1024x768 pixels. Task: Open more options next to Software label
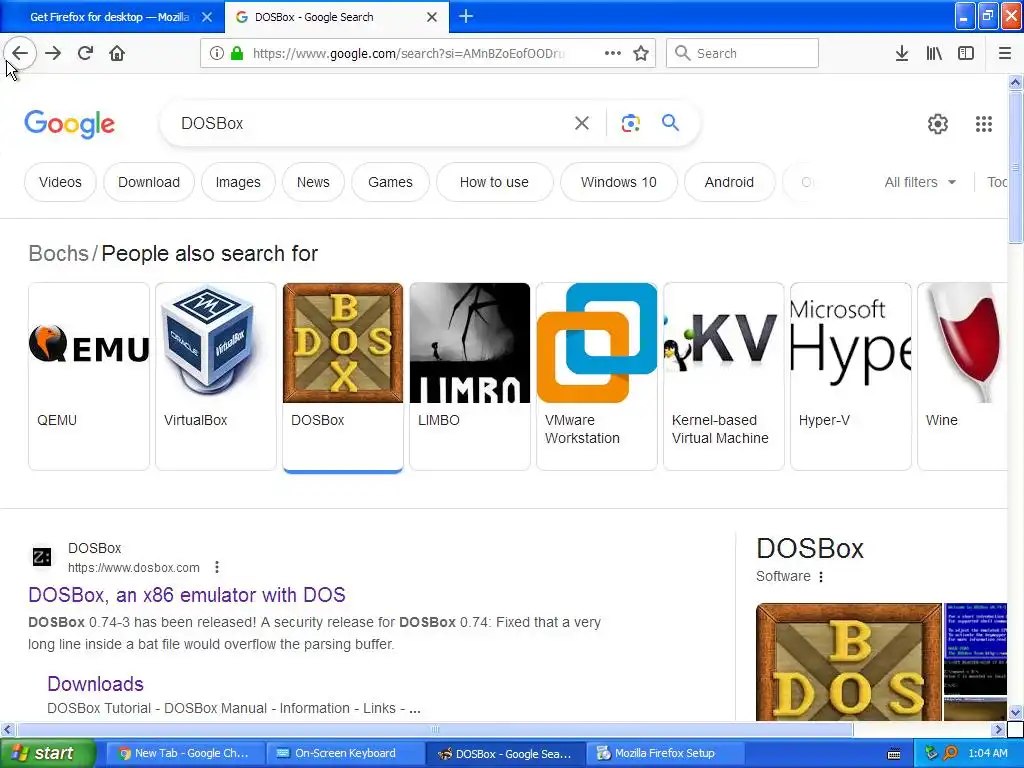821,577
